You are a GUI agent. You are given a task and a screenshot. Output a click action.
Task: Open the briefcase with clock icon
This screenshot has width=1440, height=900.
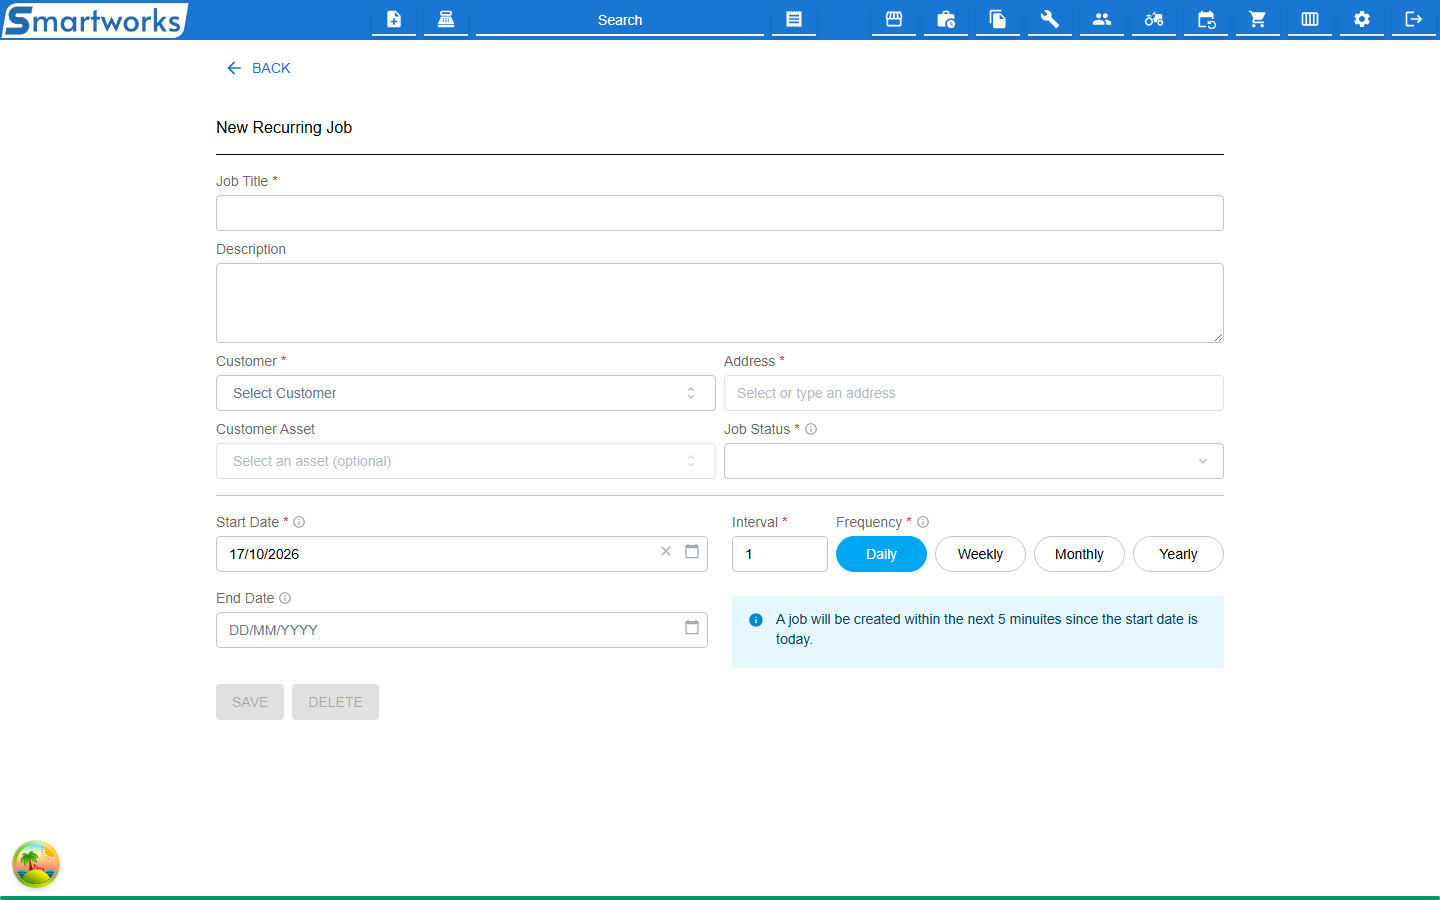946,19
